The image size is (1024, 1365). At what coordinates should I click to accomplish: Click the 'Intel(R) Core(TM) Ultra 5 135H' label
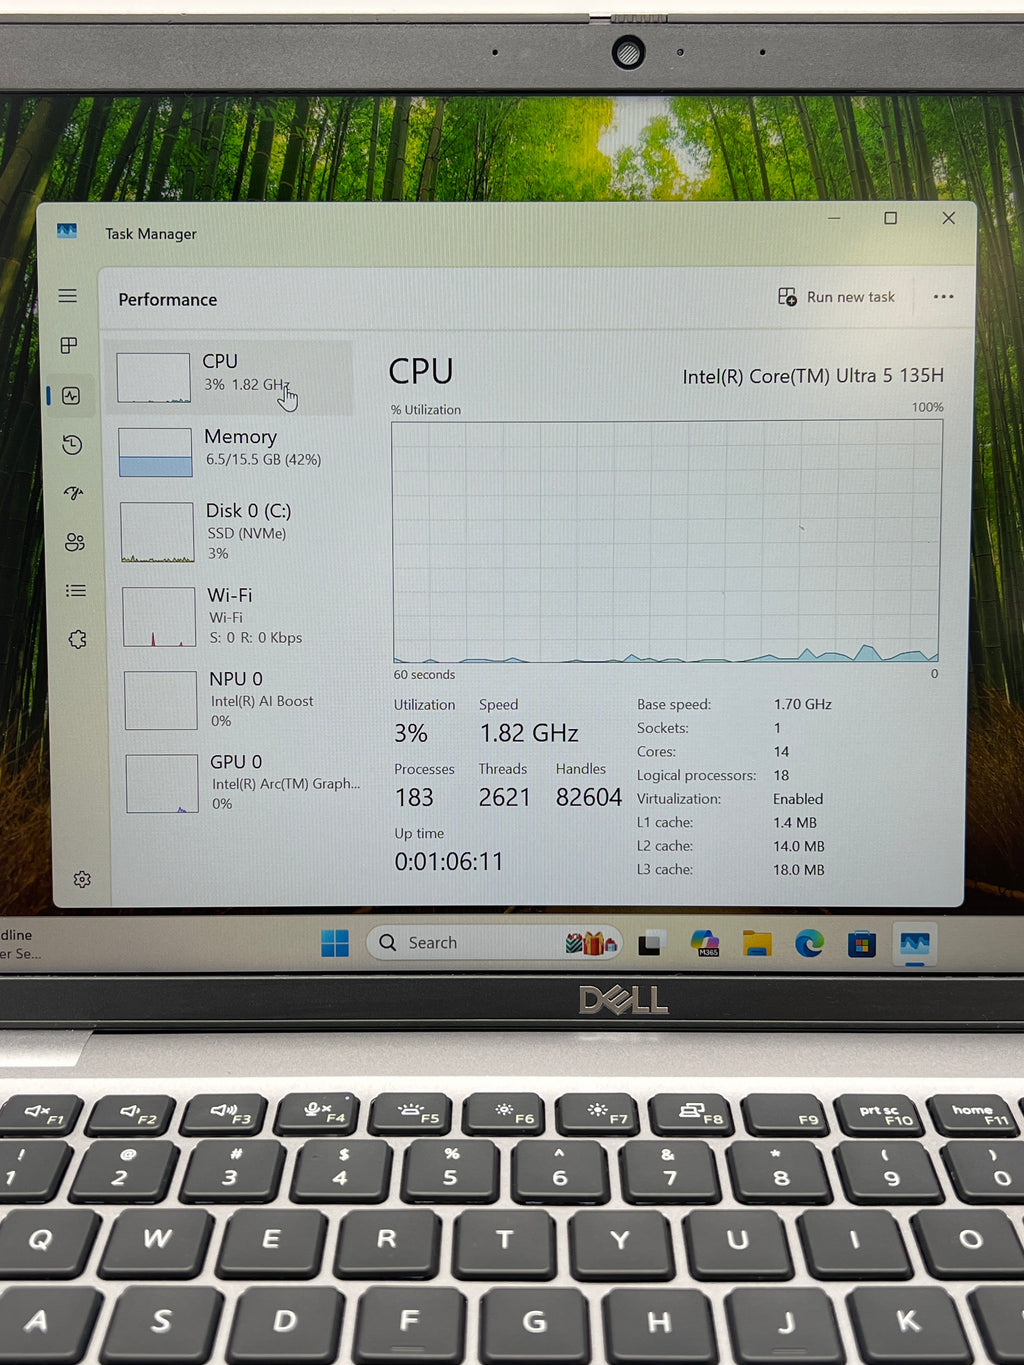[x=813, y=376]
